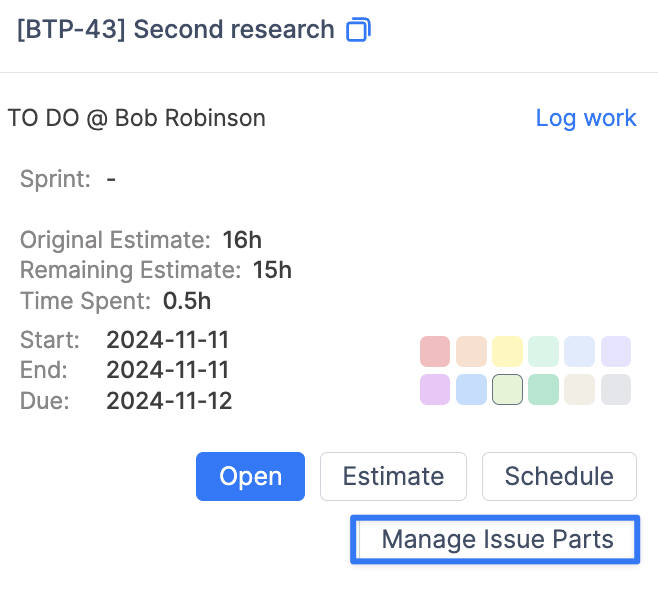The image size is (658, 592).
Task: Choose the peach color swatch
Action: [x=471, y=352]
